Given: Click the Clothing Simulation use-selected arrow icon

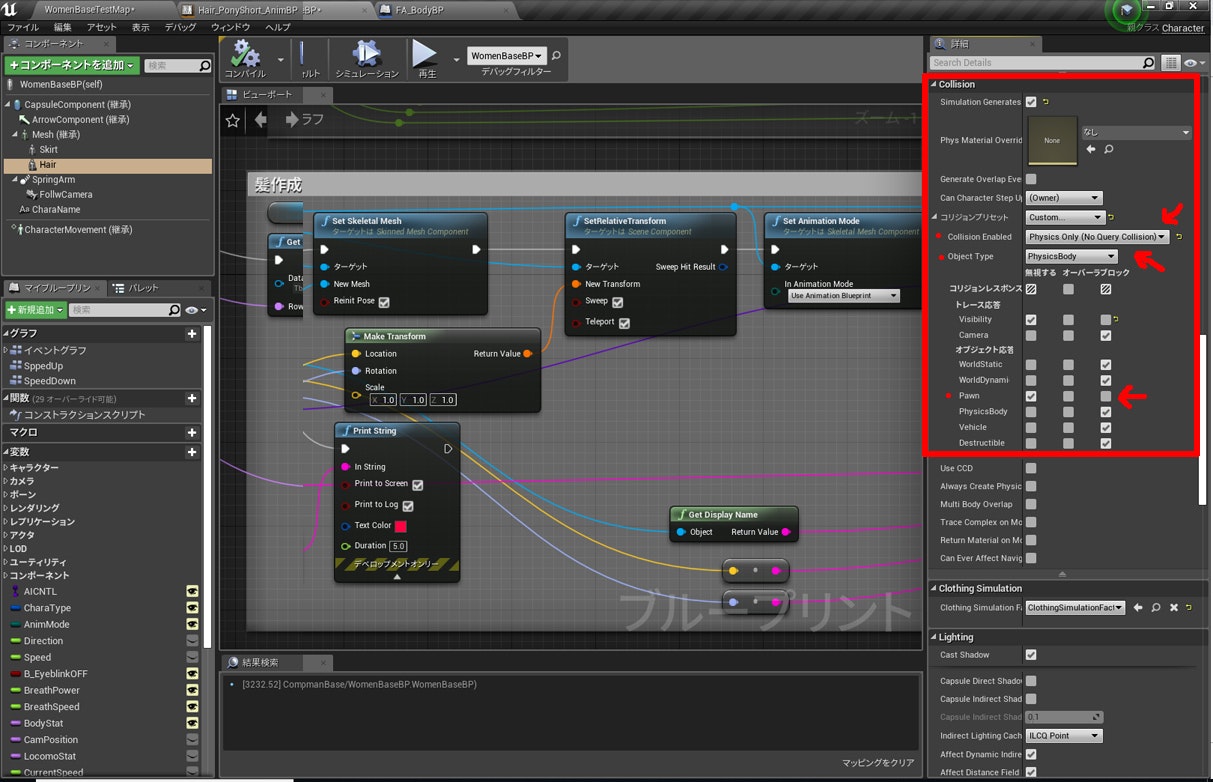Looking at the screenshot, I should (1138, 607).
